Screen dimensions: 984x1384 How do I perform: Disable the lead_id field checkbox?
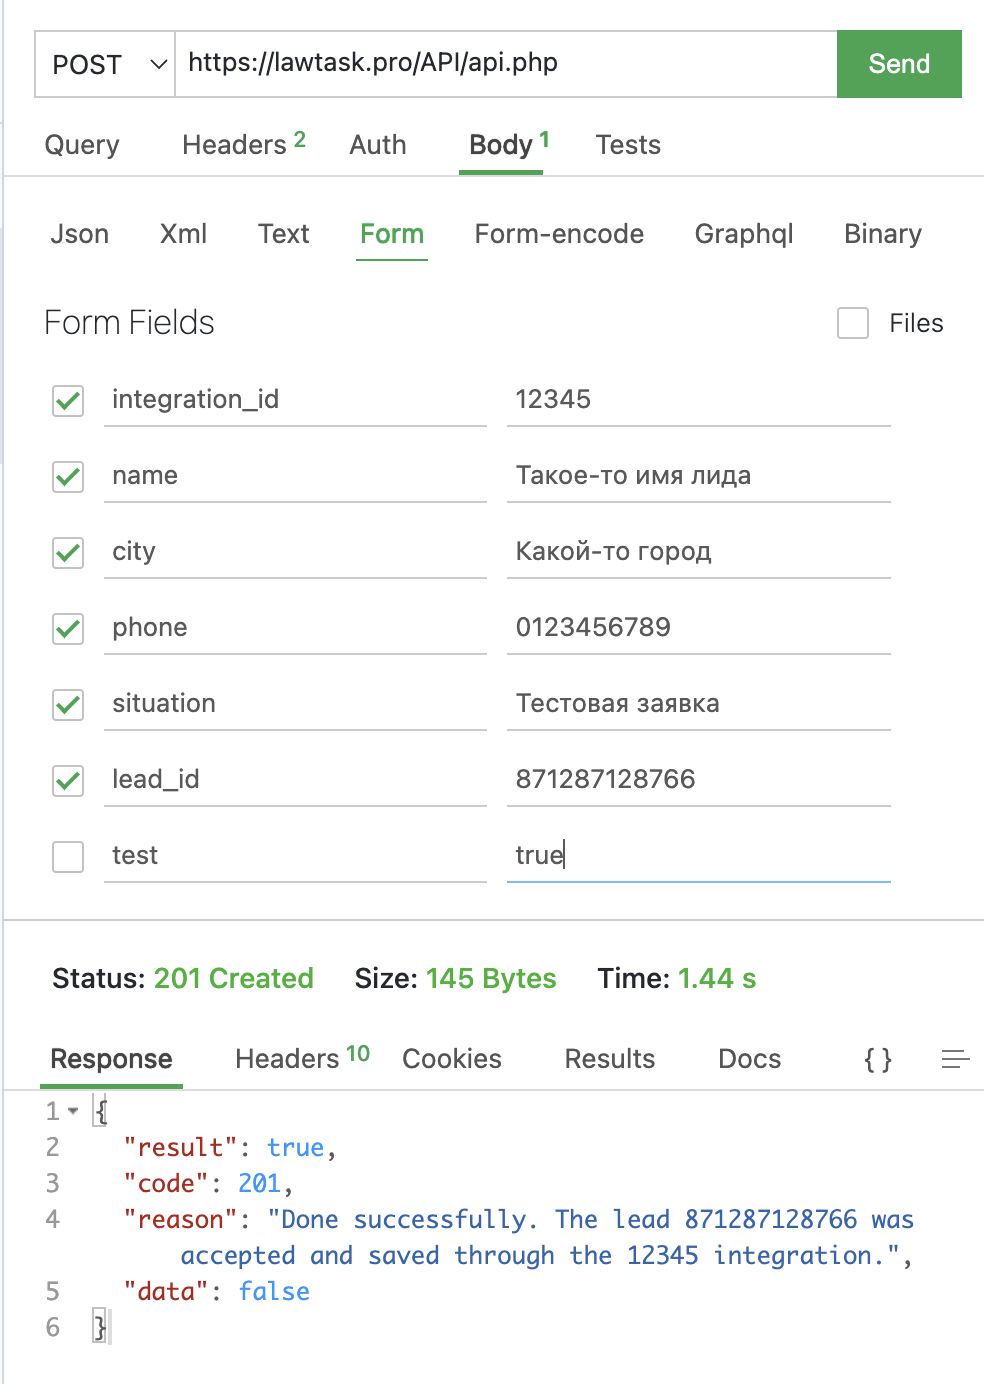pos(68,781)
